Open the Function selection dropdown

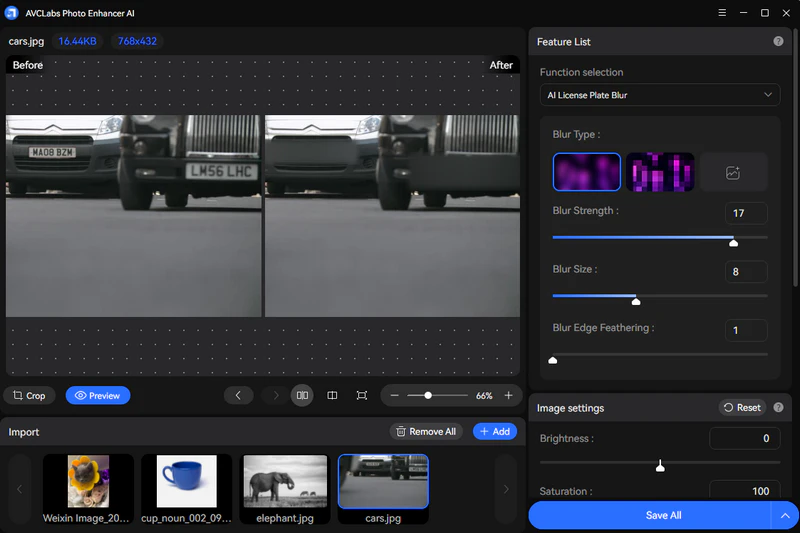point(660,95)
